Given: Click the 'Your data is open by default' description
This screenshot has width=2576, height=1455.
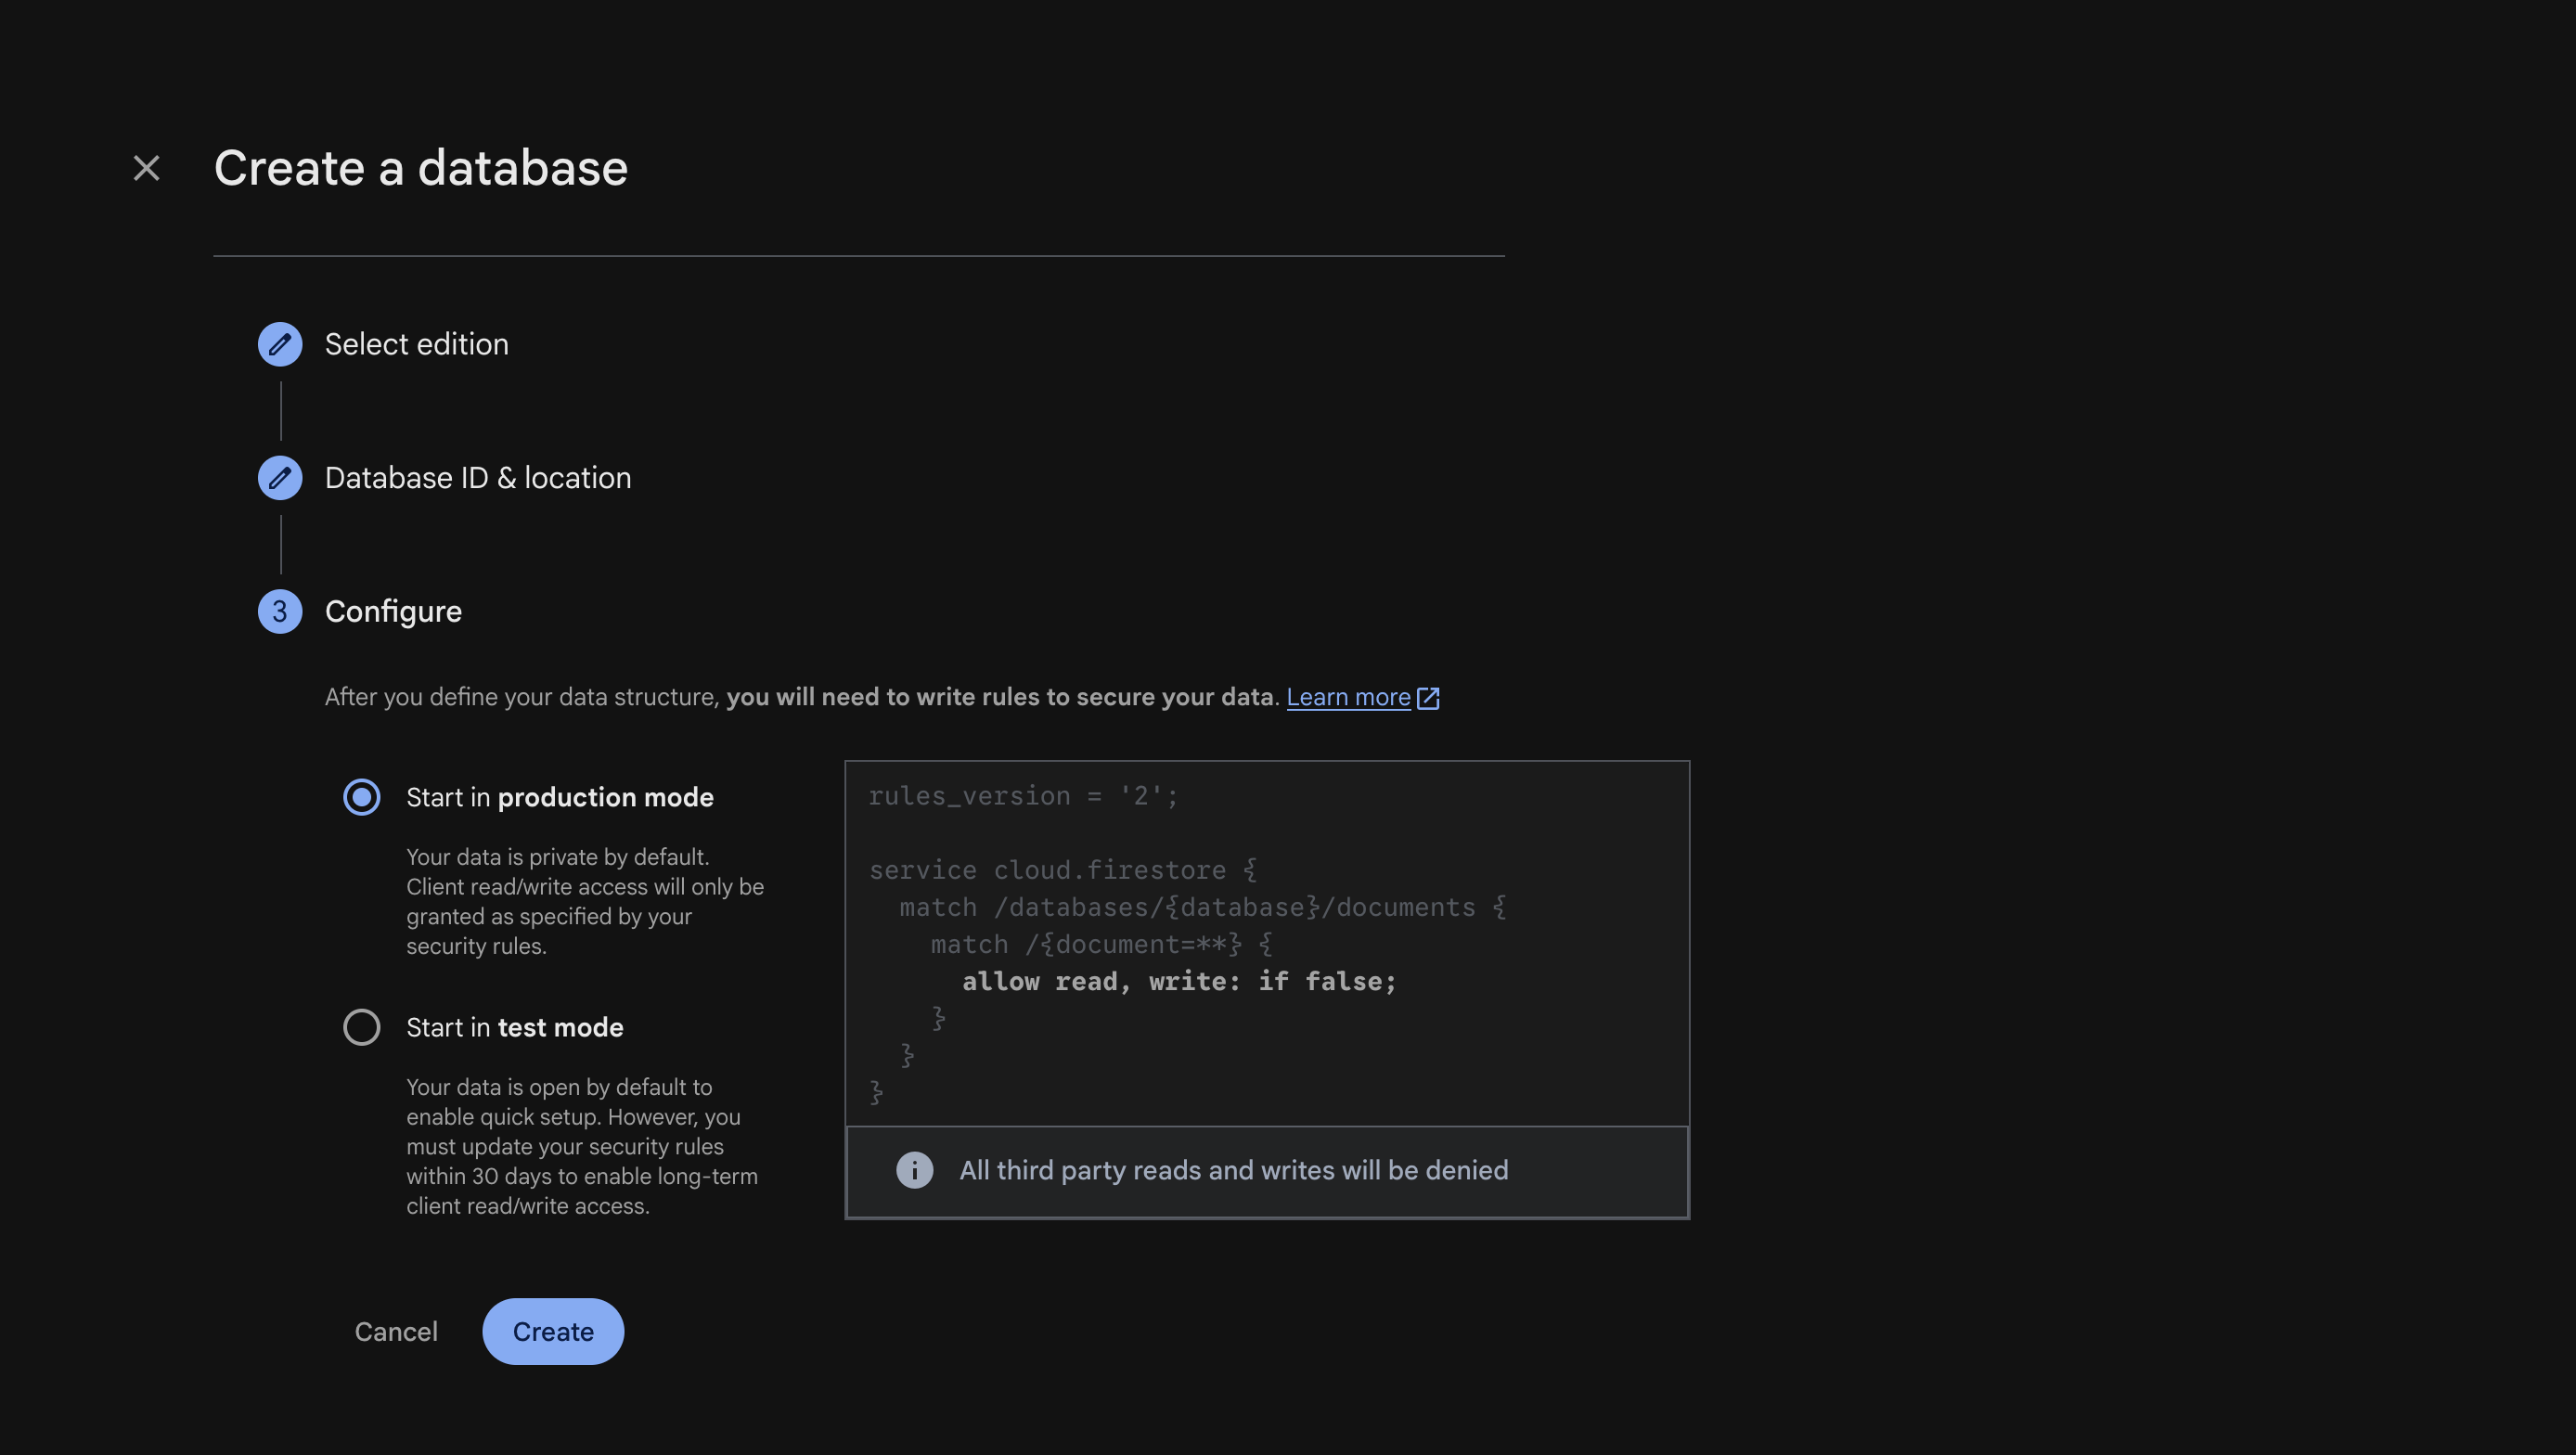Looking at the screenshot, I should [x=582, y=1146].
